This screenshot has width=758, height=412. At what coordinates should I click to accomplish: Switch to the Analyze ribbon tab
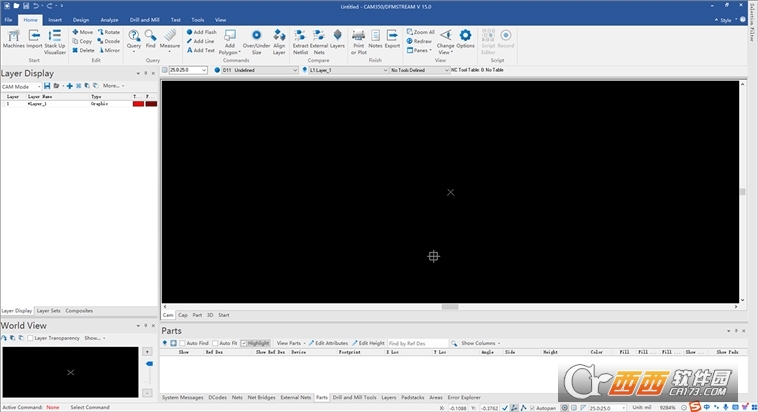pos(109,20)
